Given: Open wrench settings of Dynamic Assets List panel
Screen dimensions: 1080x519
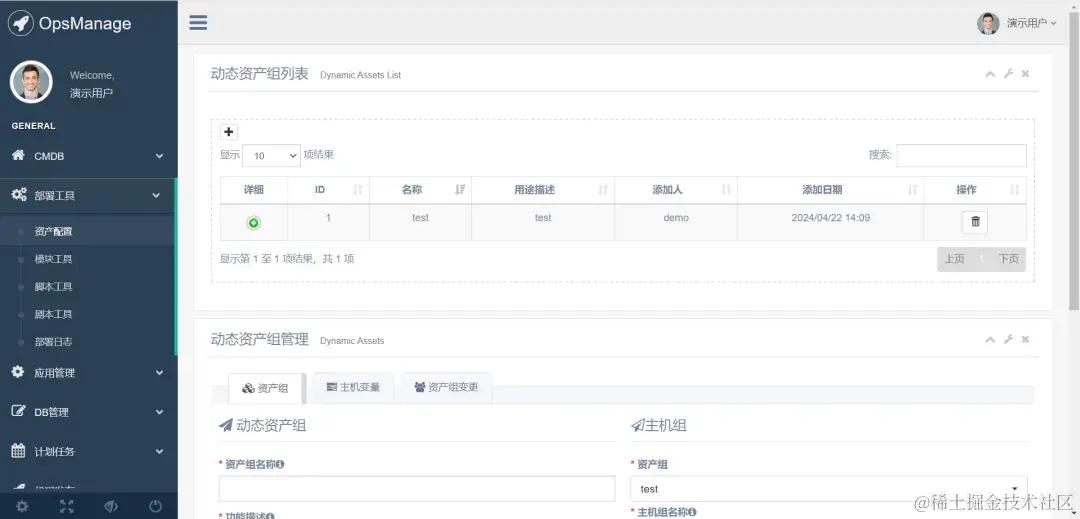Looking at the screenshot, I should coord(1008,74).
